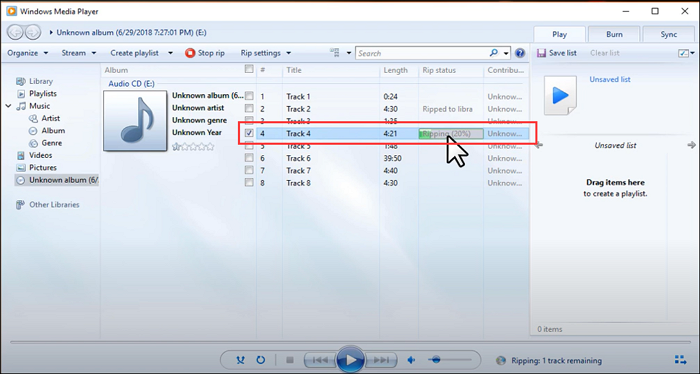This screenshot has width=700, height=374.
Task: Expand the View options dropdown arrow
Action: click(x=349, y=53)
